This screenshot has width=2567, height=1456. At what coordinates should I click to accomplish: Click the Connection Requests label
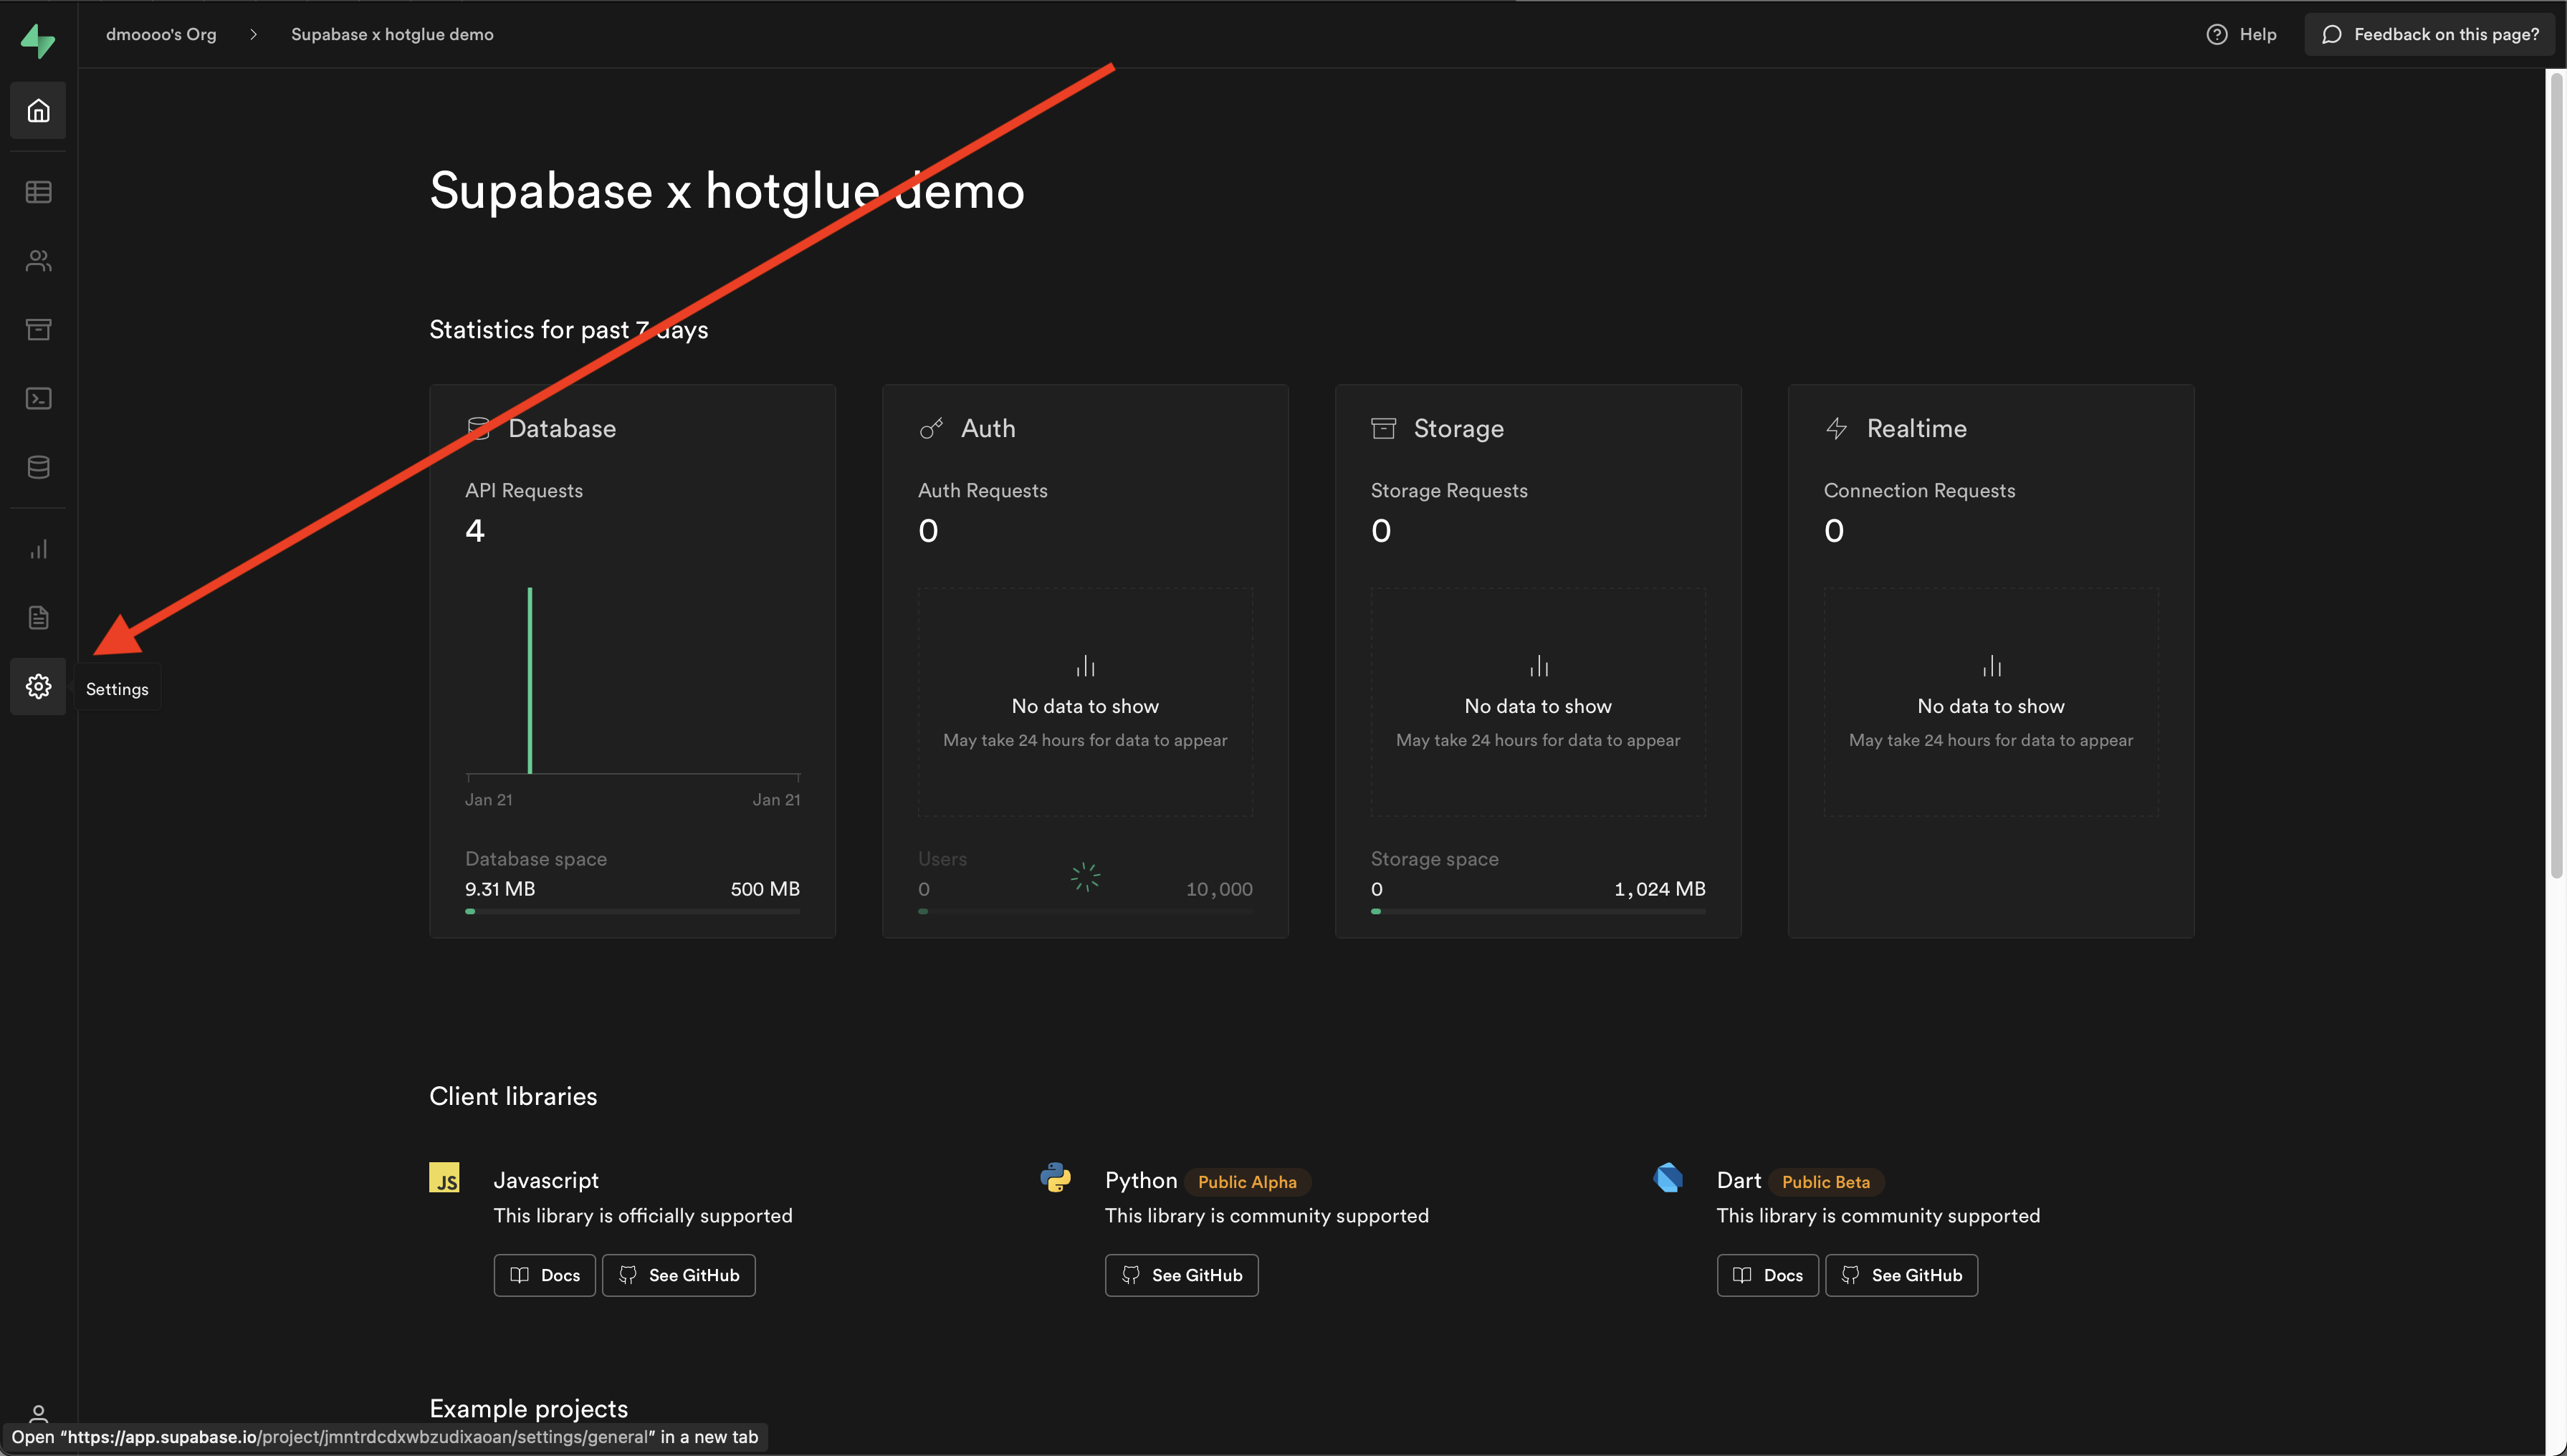pos(1919,490)
